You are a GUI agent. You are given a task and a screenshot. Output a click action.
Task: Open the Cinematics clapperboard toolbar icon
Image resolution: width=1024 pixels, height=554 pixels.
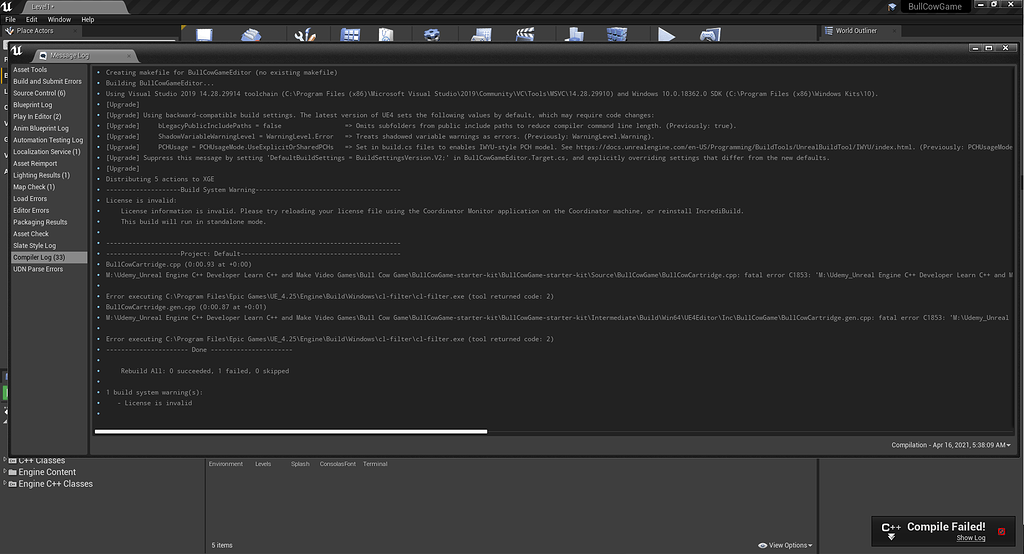524,35
